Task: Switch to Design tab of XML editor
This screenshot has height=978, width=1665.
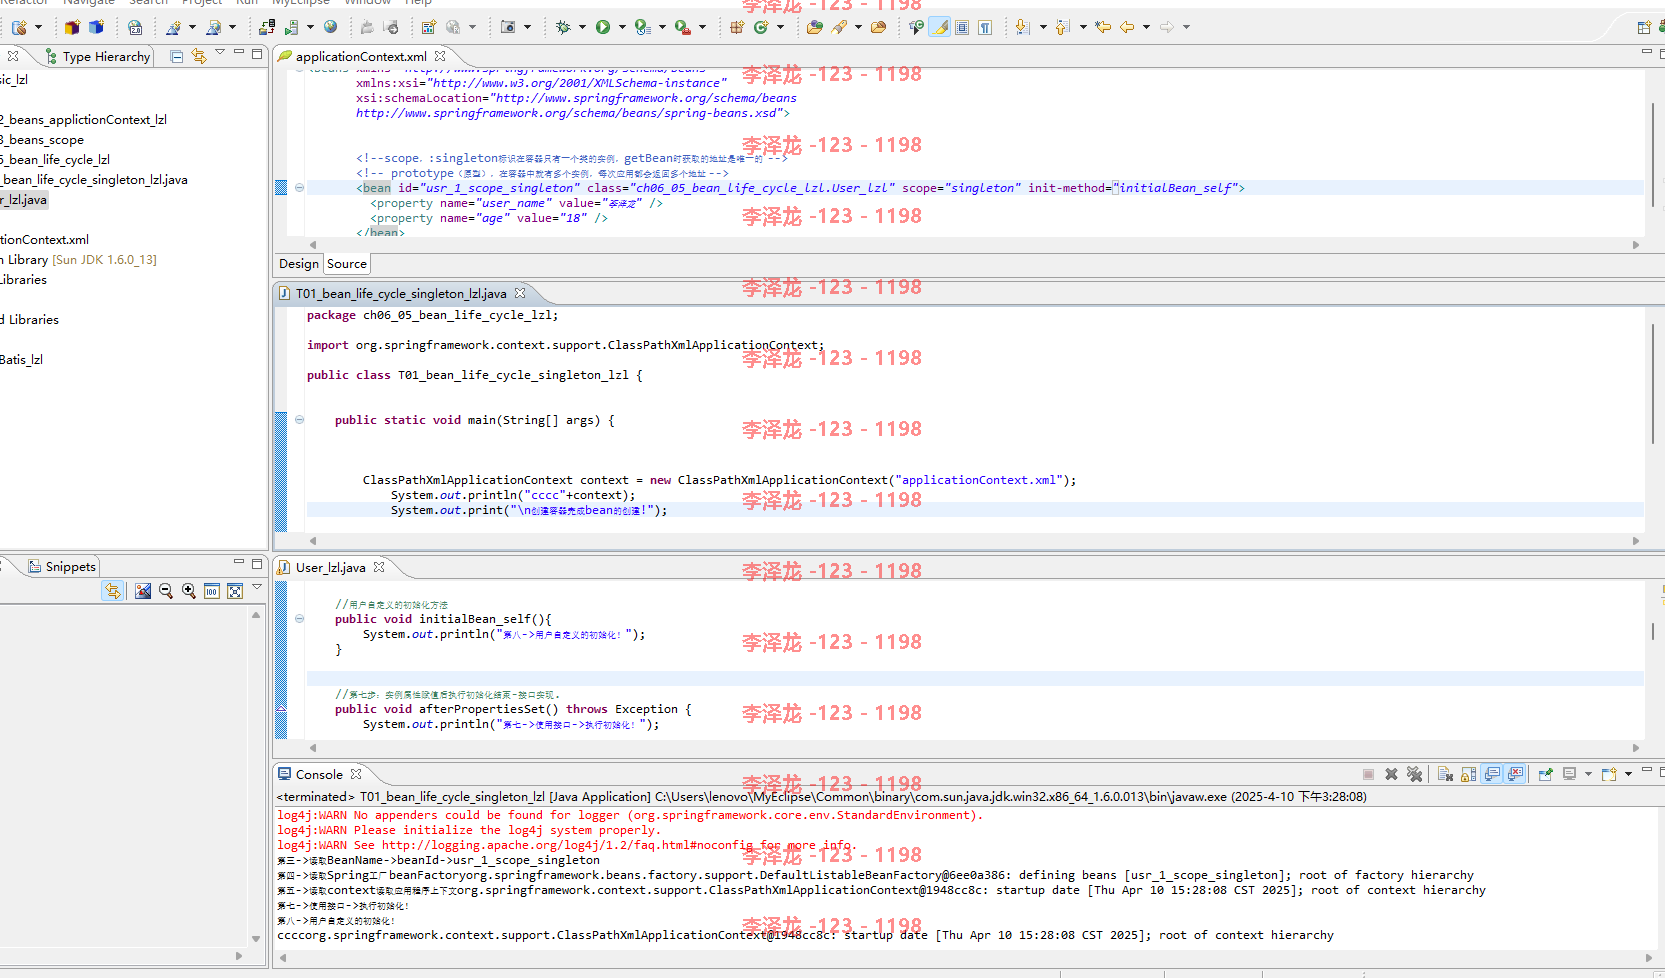Action: tap(299, 264)
